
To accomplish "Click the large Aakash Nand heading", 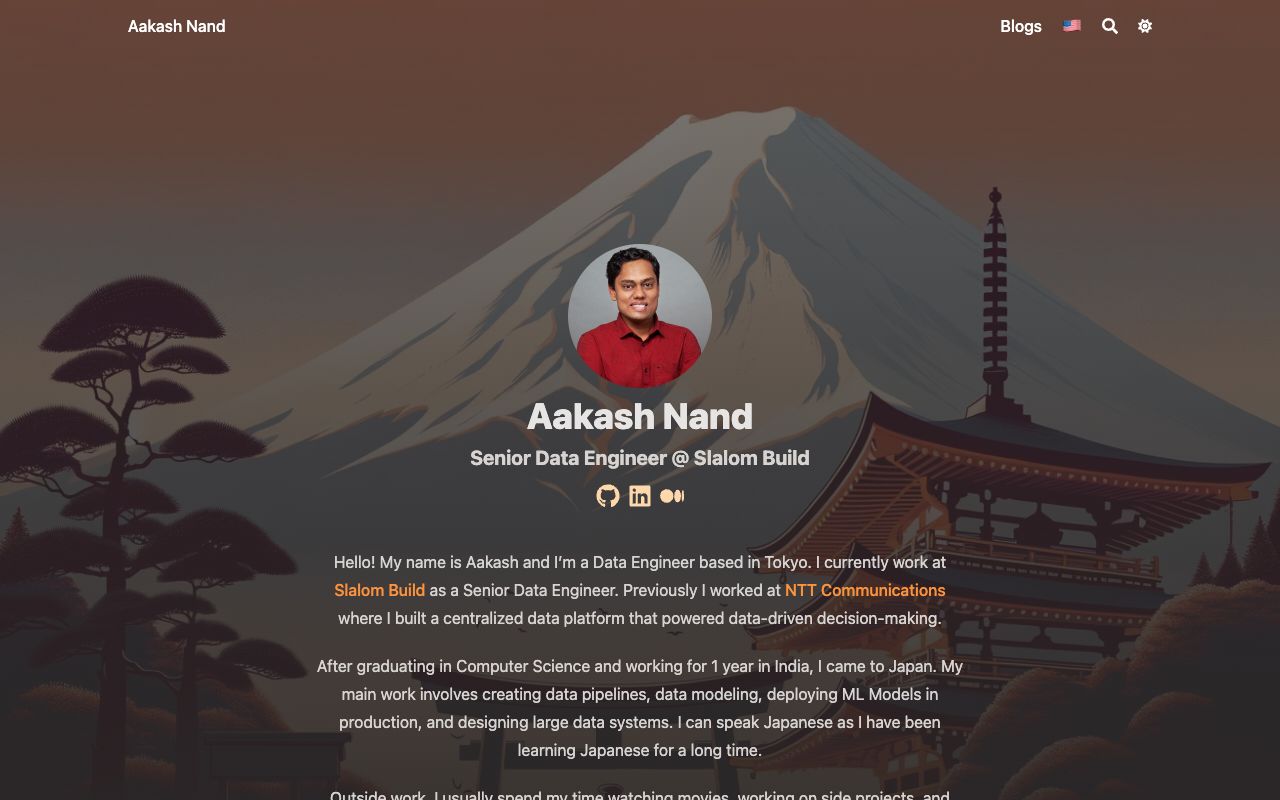I will pos(640,416).
